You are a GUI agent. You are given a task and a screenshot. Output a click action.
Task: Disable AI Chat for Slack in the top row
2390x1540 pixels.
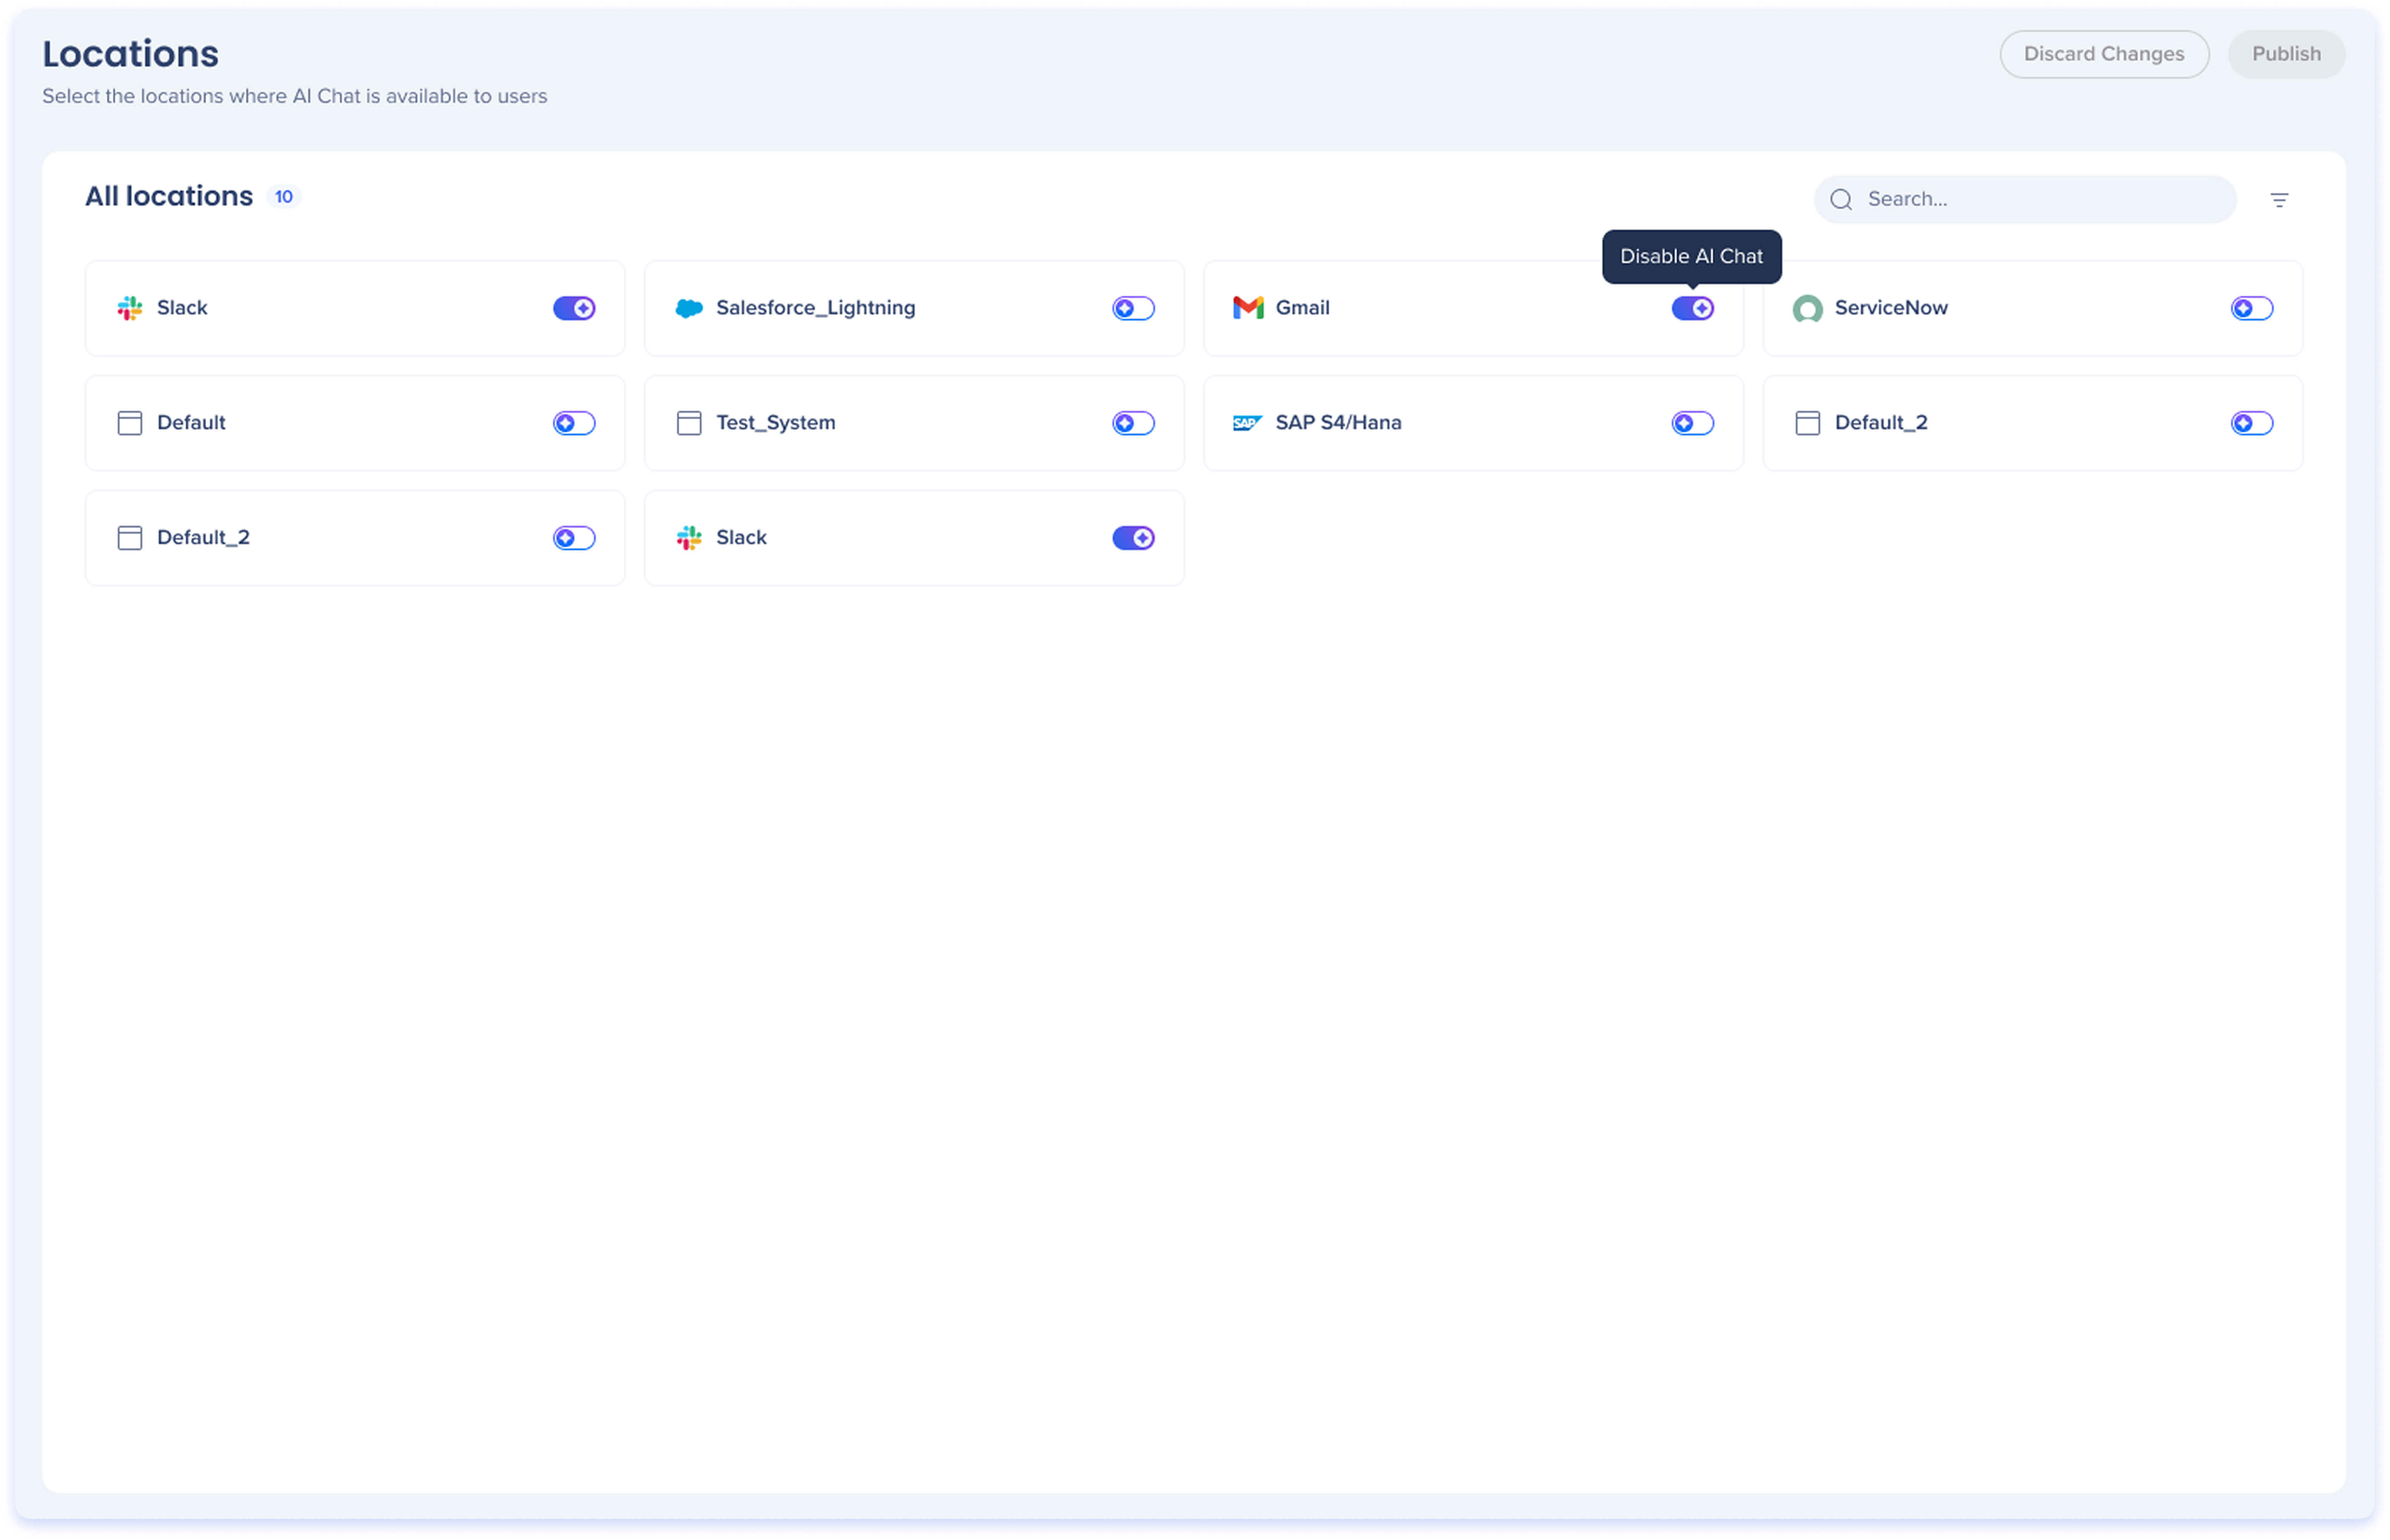pos(574,308)
